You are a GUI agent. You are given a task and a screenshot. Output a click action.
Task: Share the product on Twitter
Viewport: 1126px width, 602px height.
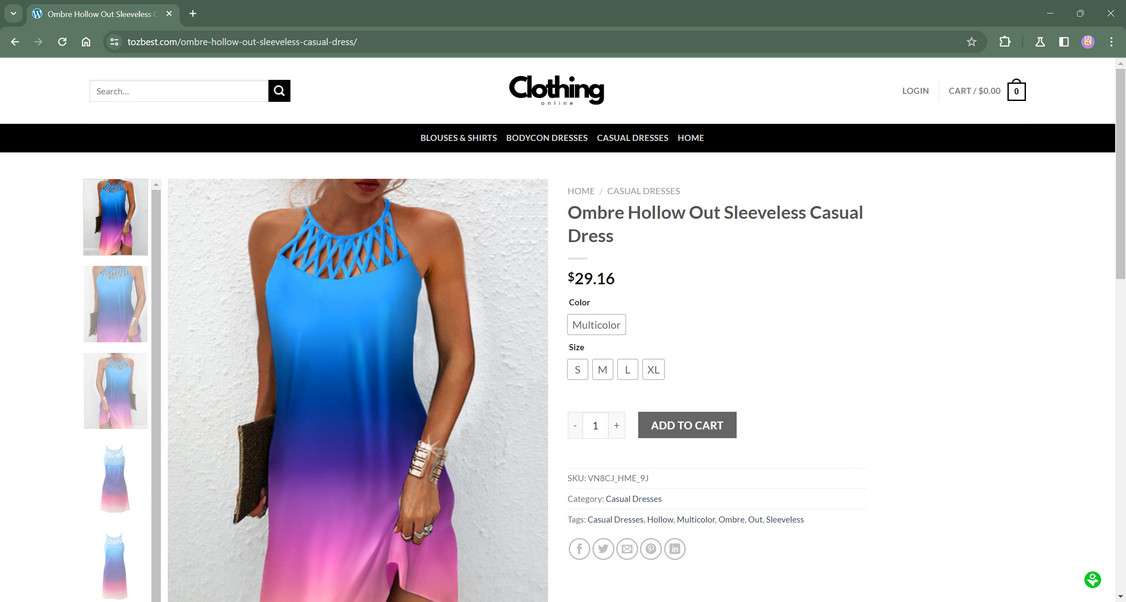click(603, 549)
